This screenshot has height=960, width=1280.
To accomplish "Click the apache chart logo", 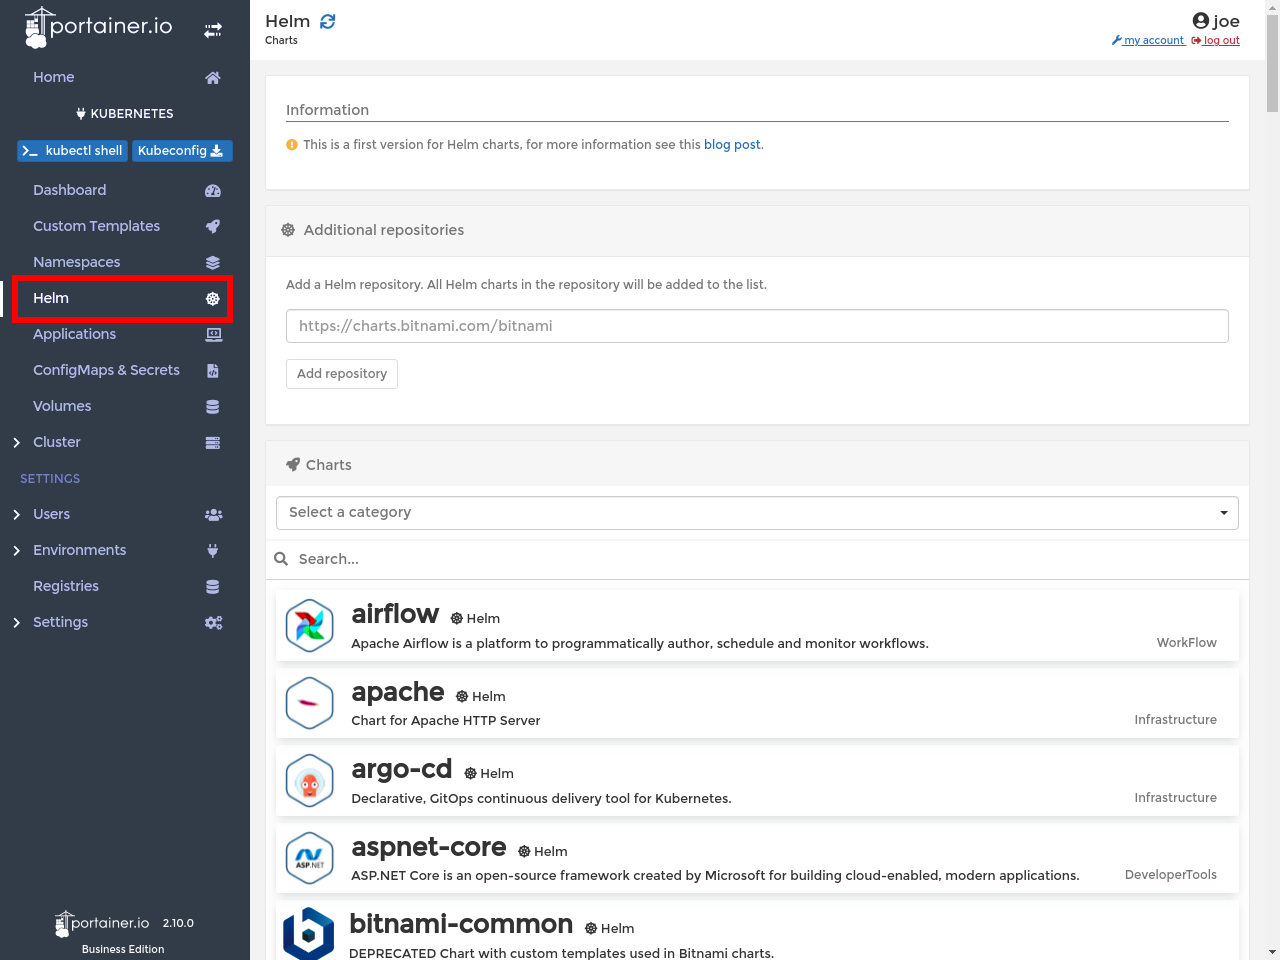I will (310, 703).
